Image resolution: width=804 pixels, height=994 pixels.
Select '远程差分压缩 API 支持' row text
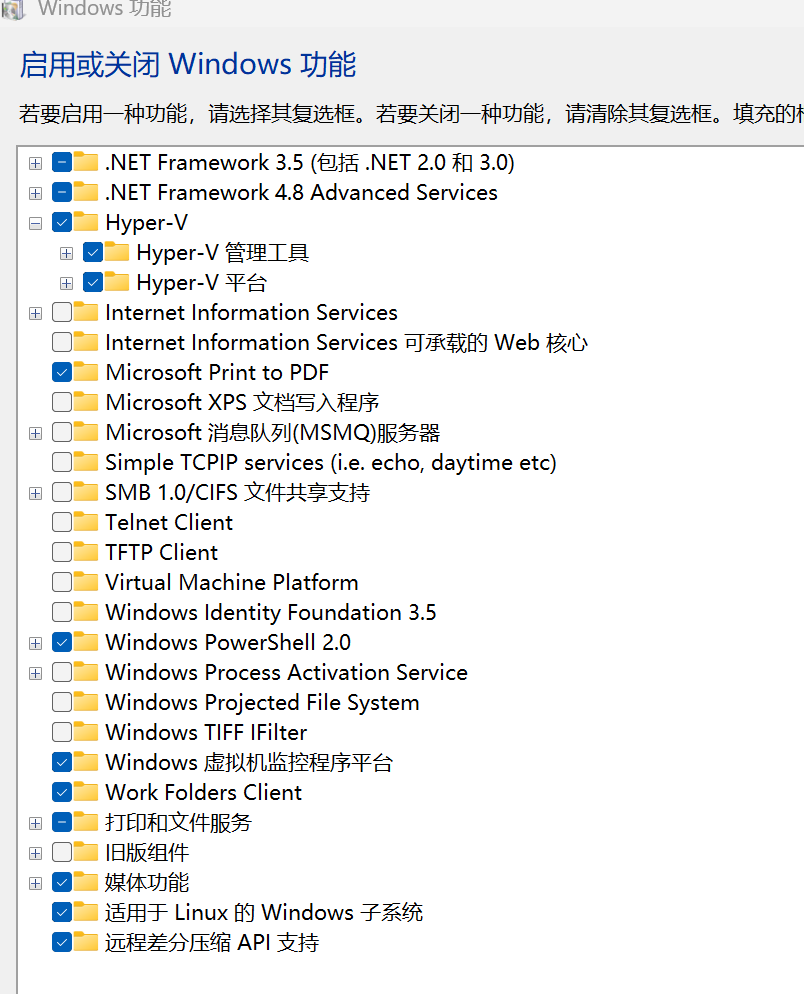click(212, 943)
